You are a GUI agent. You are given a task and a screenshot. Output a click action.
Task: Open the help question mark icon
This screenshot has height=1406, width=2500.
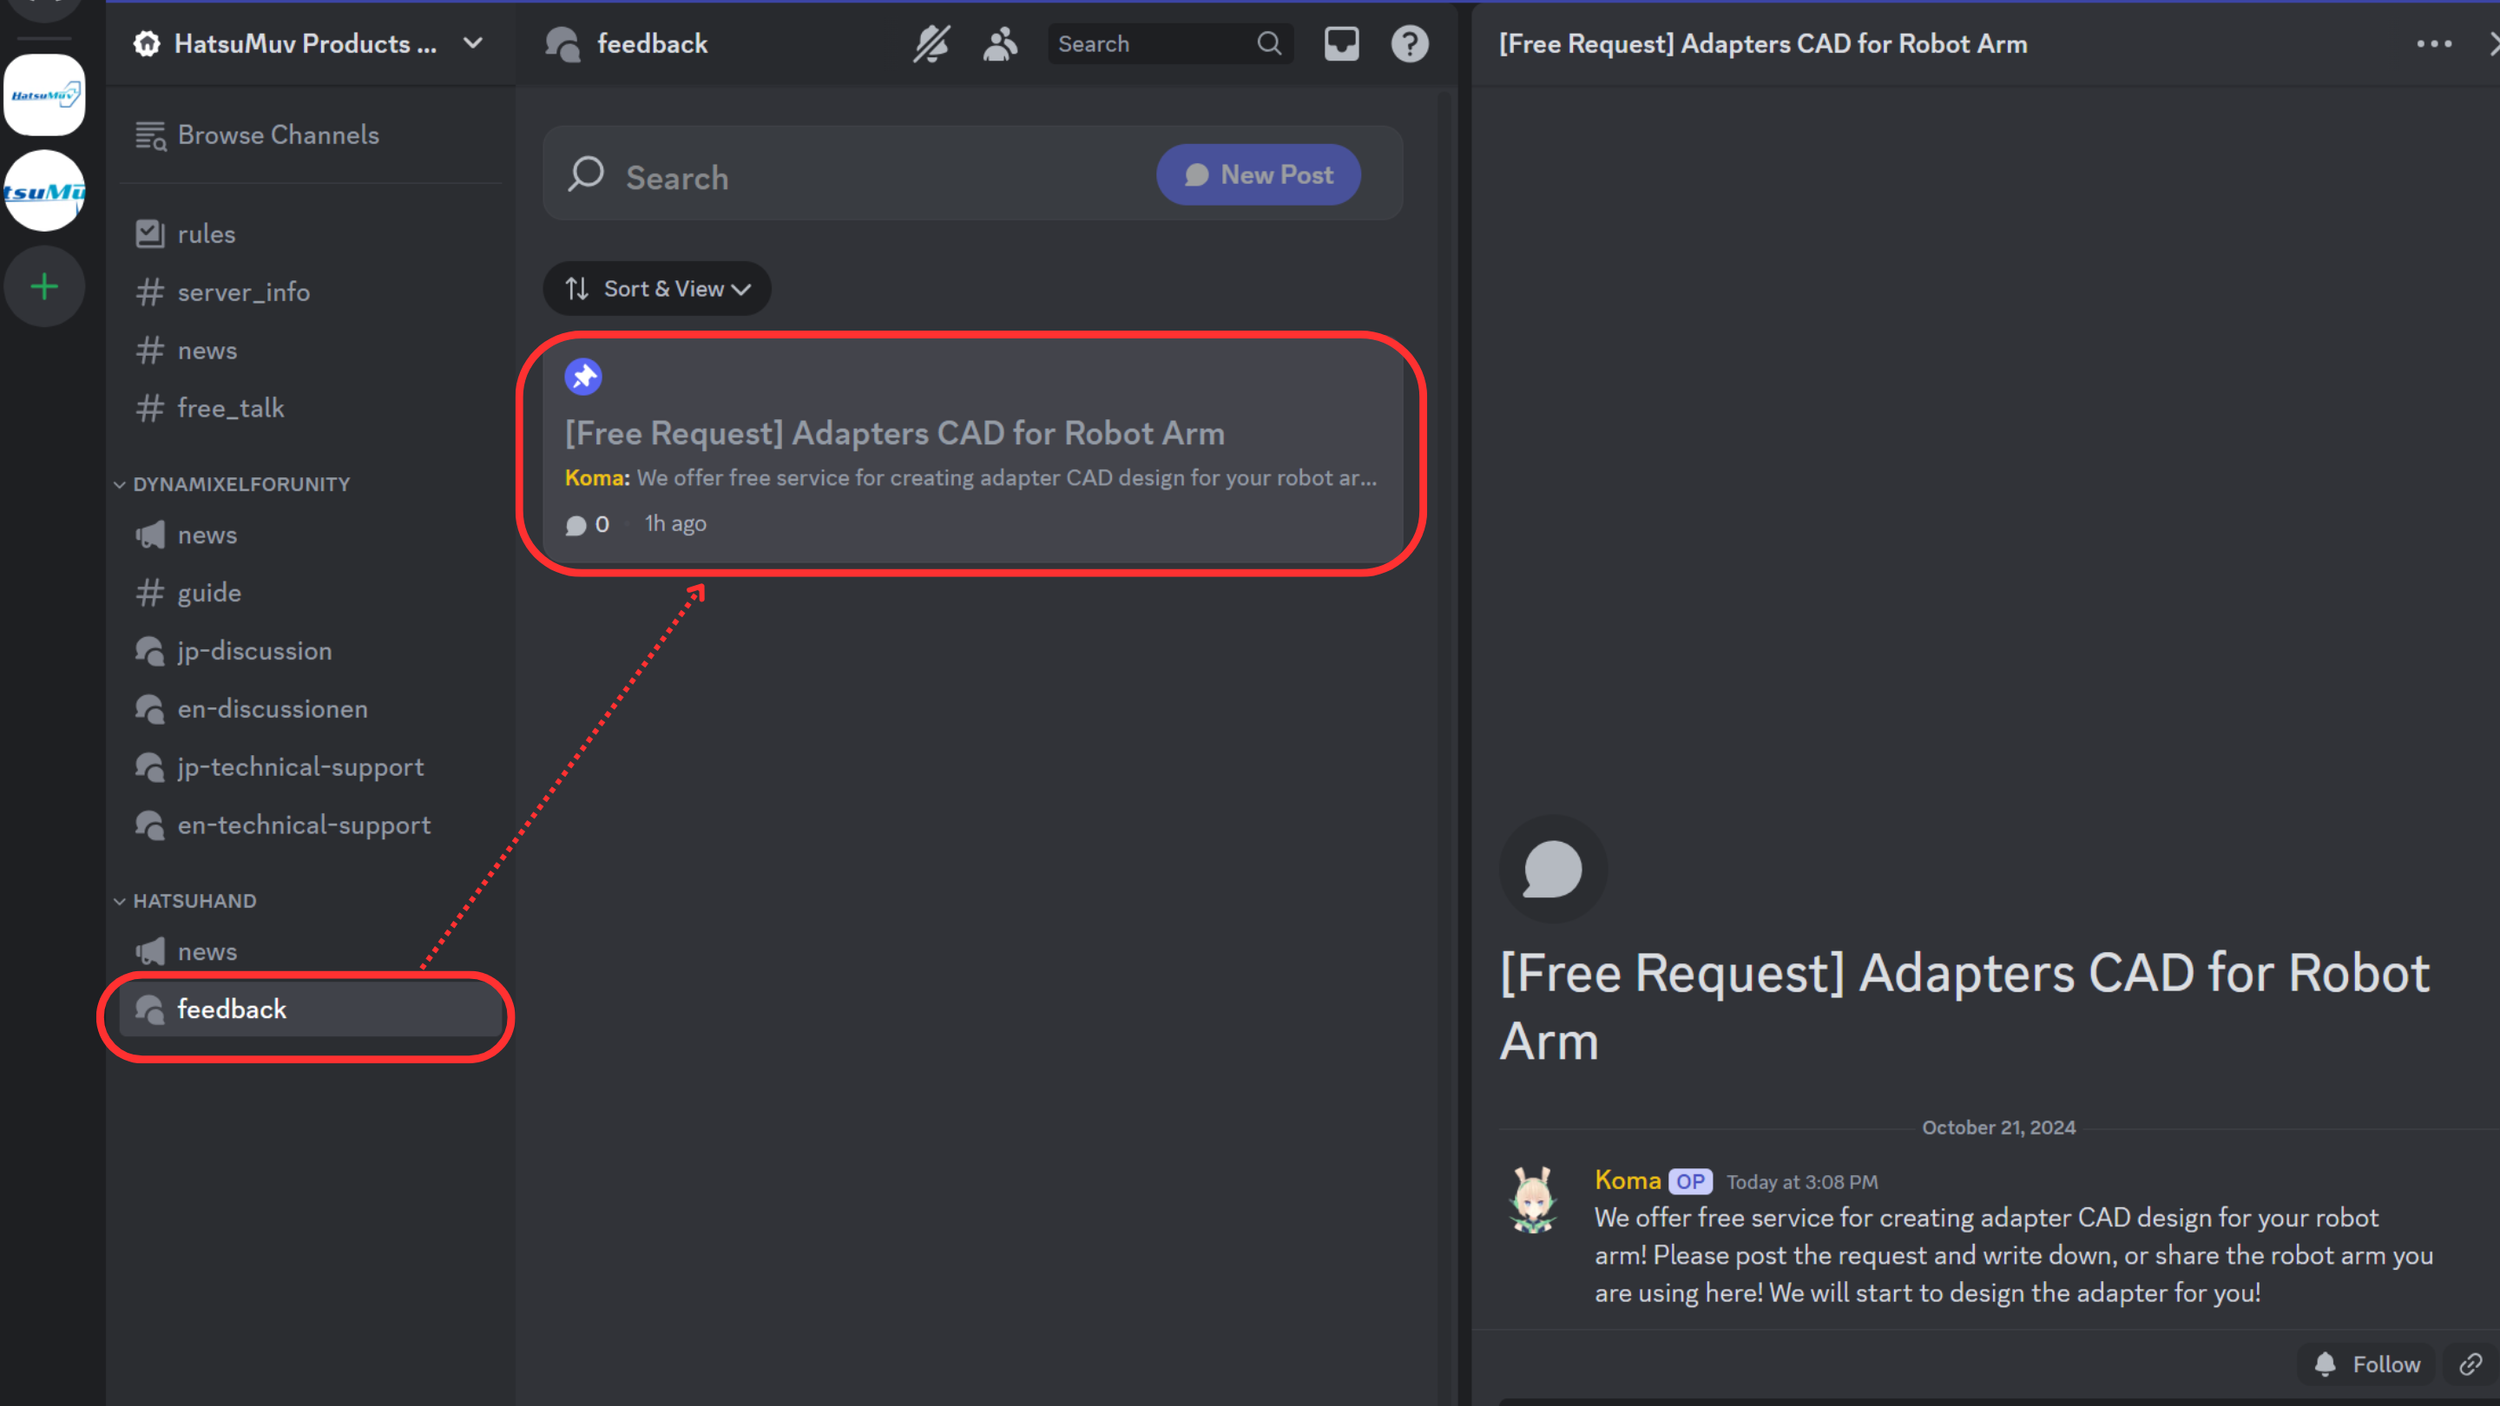[1409, 44]
